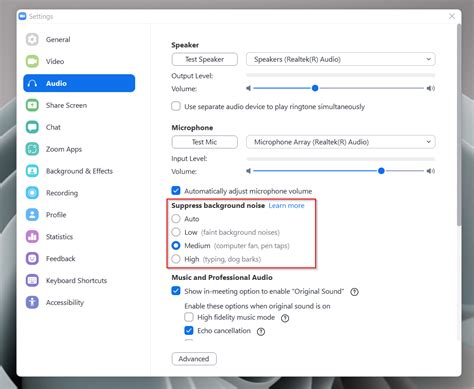The height and width of the screenshot is (389, 474).
Task: Click the Zoom Apps icon
Action: tap(32, 149)
